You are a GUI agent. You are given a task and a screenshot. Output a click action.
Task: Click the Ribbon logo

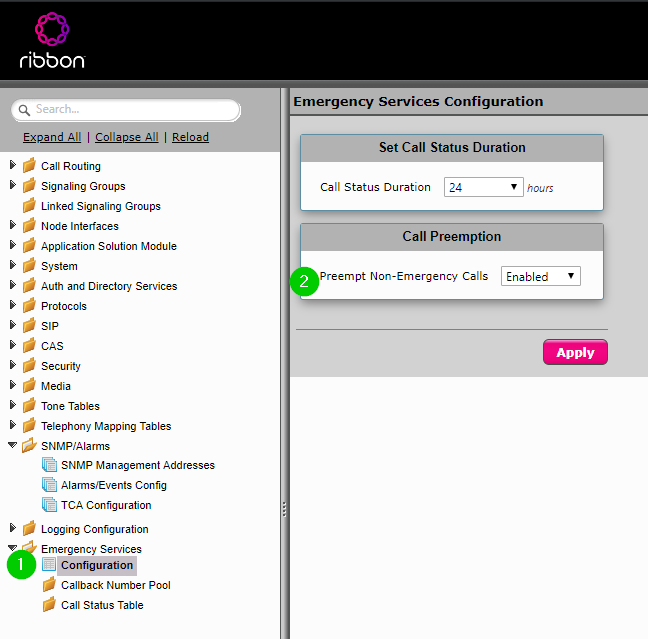coord(52,41)
